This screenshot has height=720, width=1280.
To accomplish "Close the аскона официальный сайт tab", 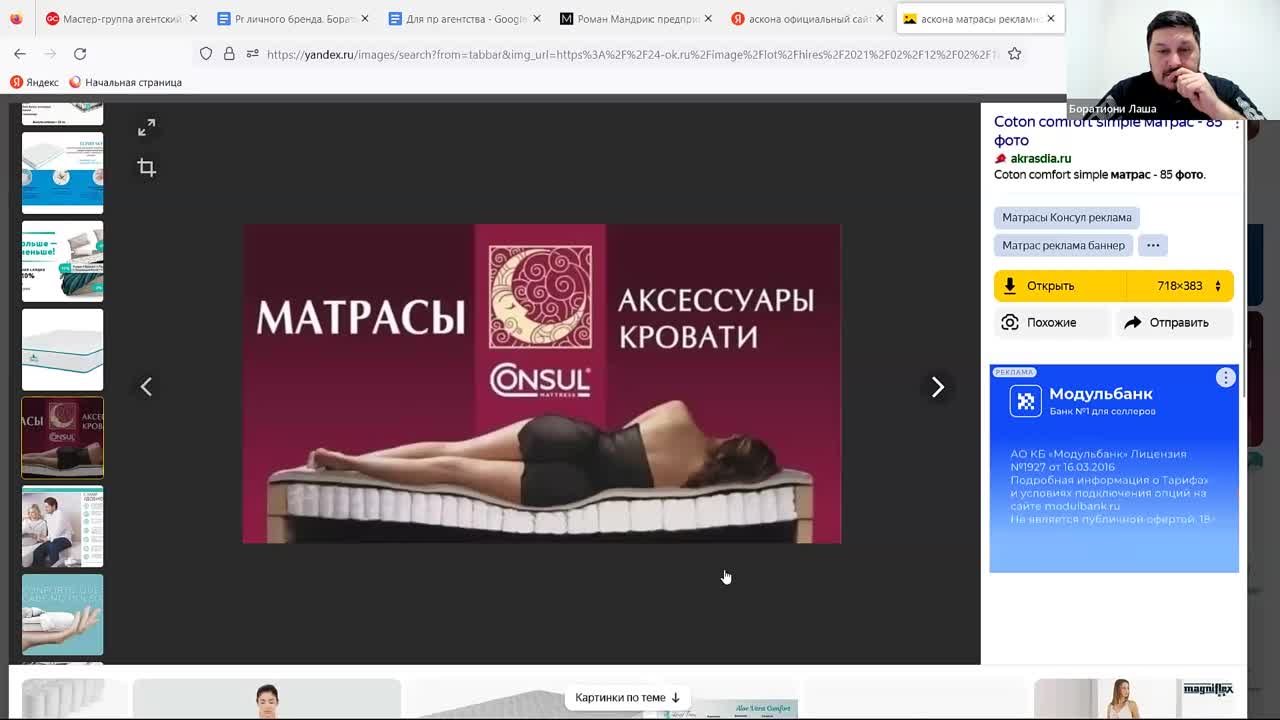I will [x=880, y=18].
